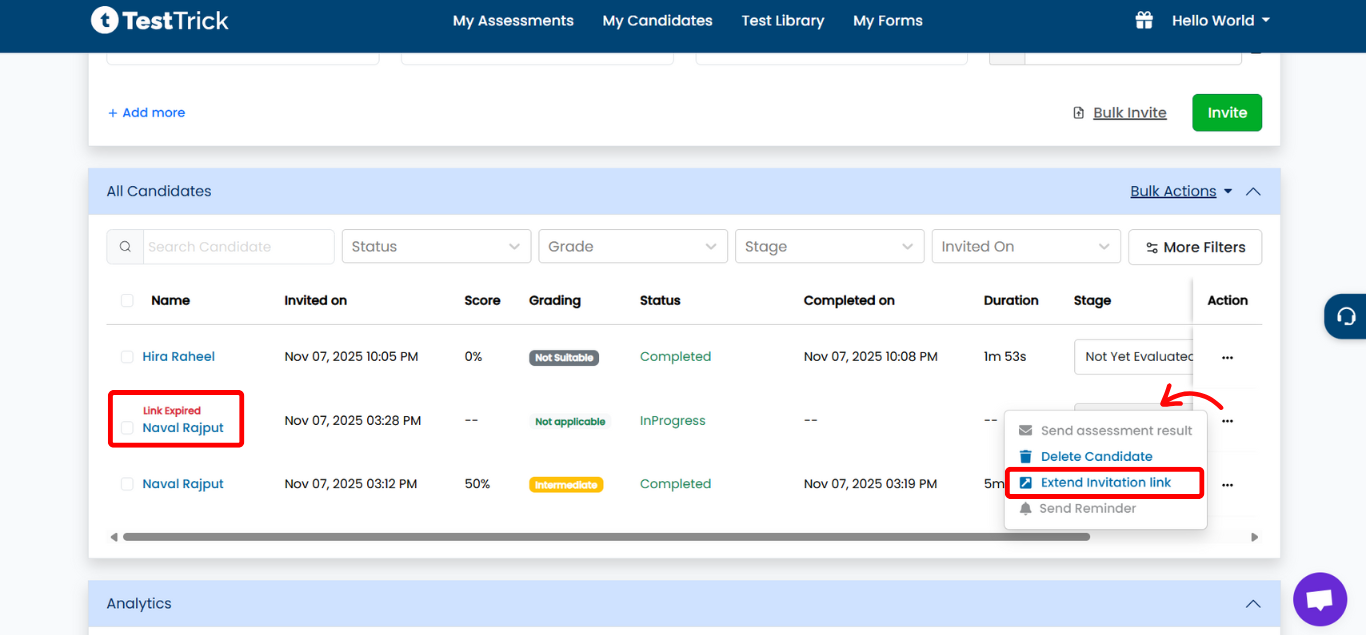Open the Status filter dropdown
Screen dimensions: 1366x635
(436, 247)
